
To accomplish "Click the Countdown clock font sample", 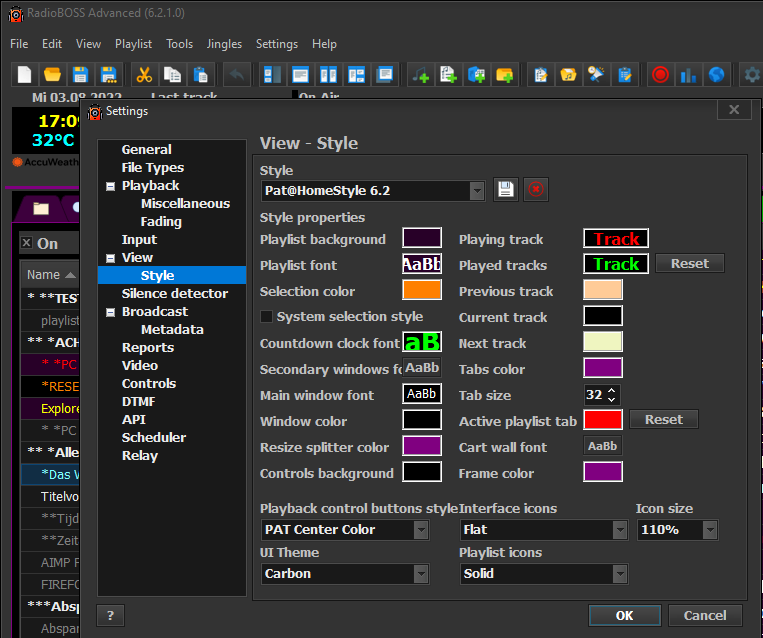I will tap(422, 342).
